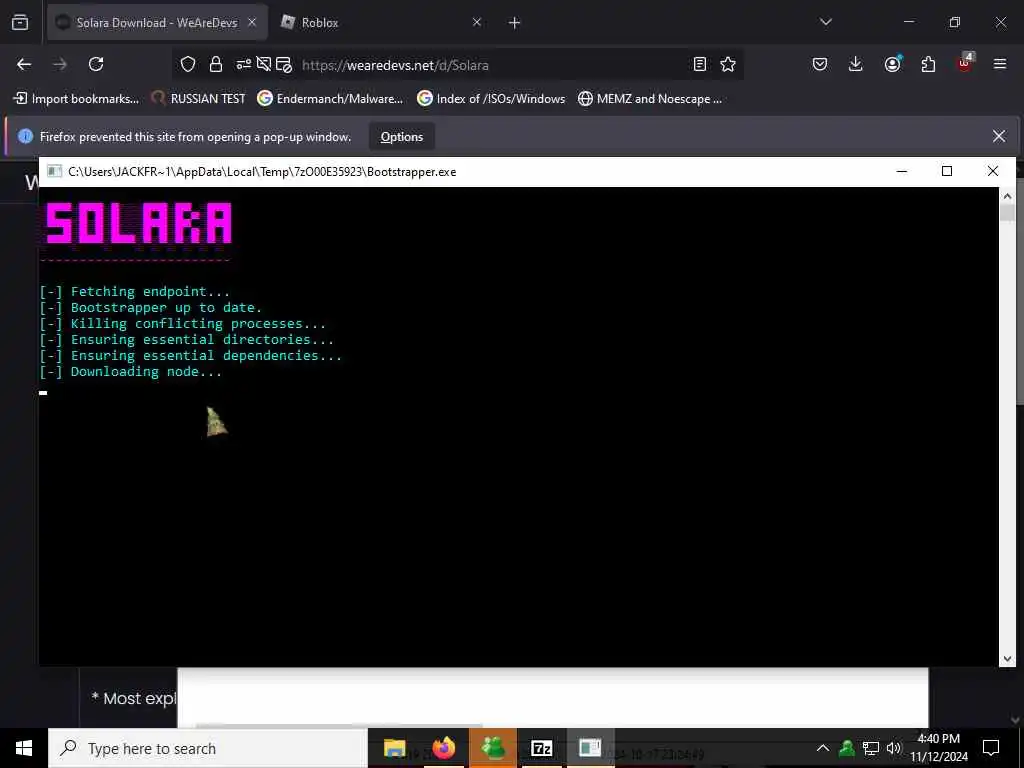Open the green people app in taskbar
1024x768 pixels.
tap(492, 748)
